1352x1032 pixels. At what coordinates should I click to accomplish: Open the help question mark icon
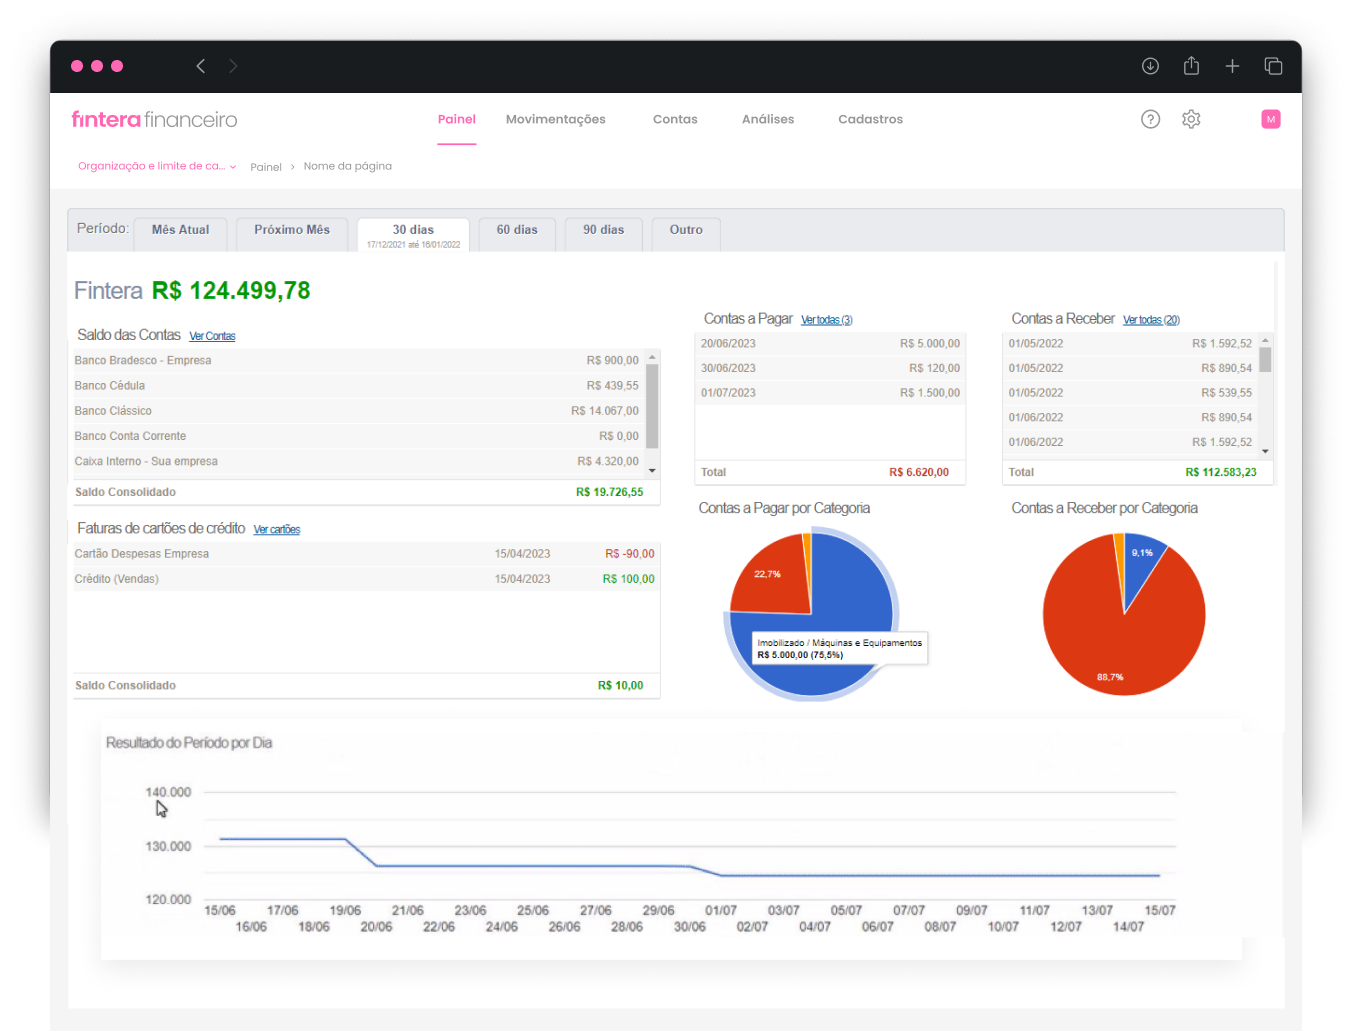1150,119
